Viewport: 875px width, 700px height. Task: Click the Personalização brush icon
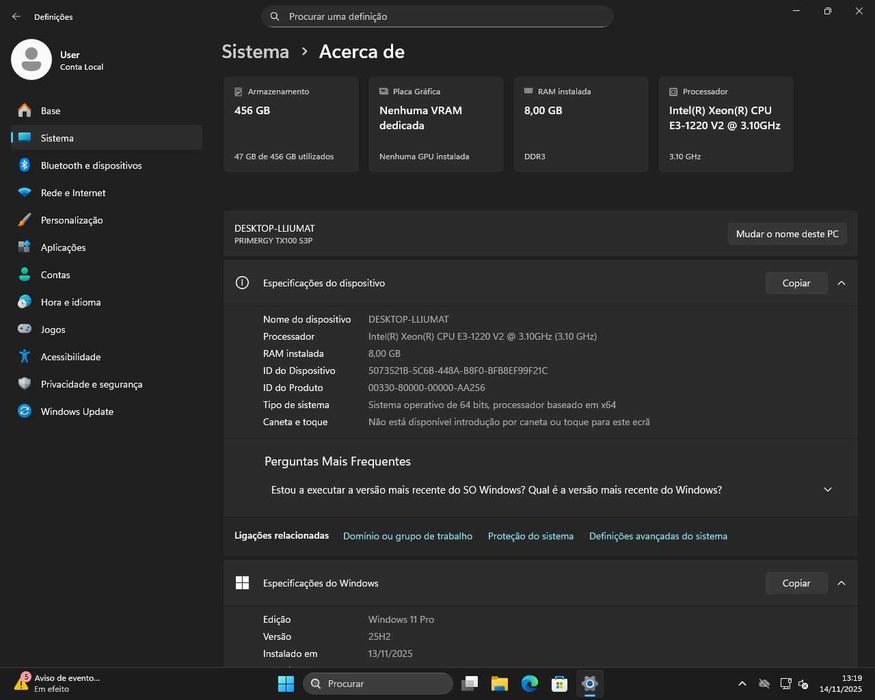tap(25, 220)
